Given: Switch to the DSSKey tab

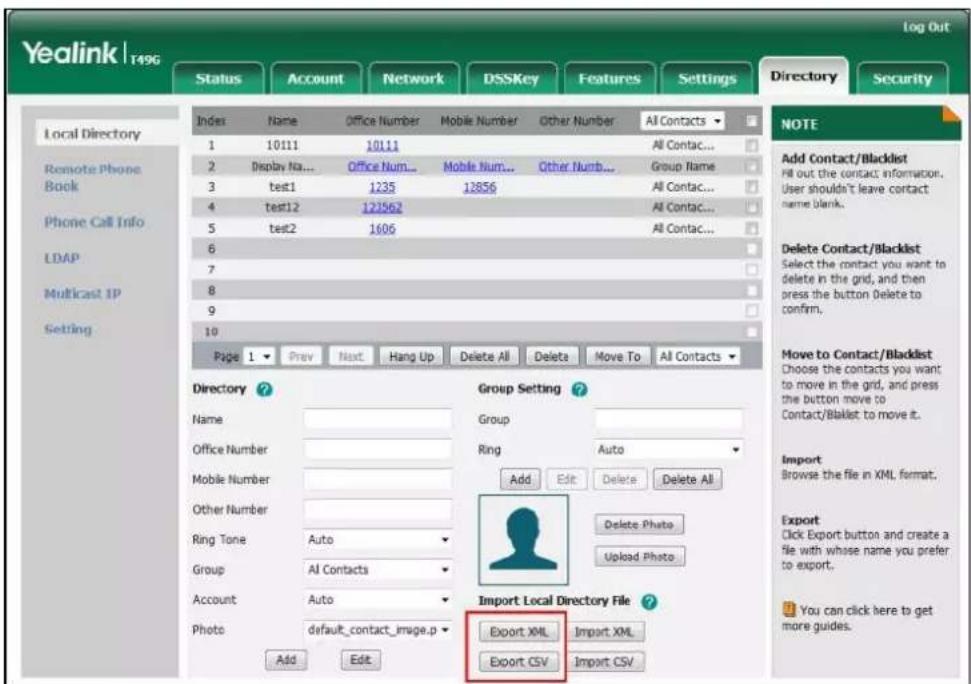Looking at the screenshot, I should click(511, 79).
